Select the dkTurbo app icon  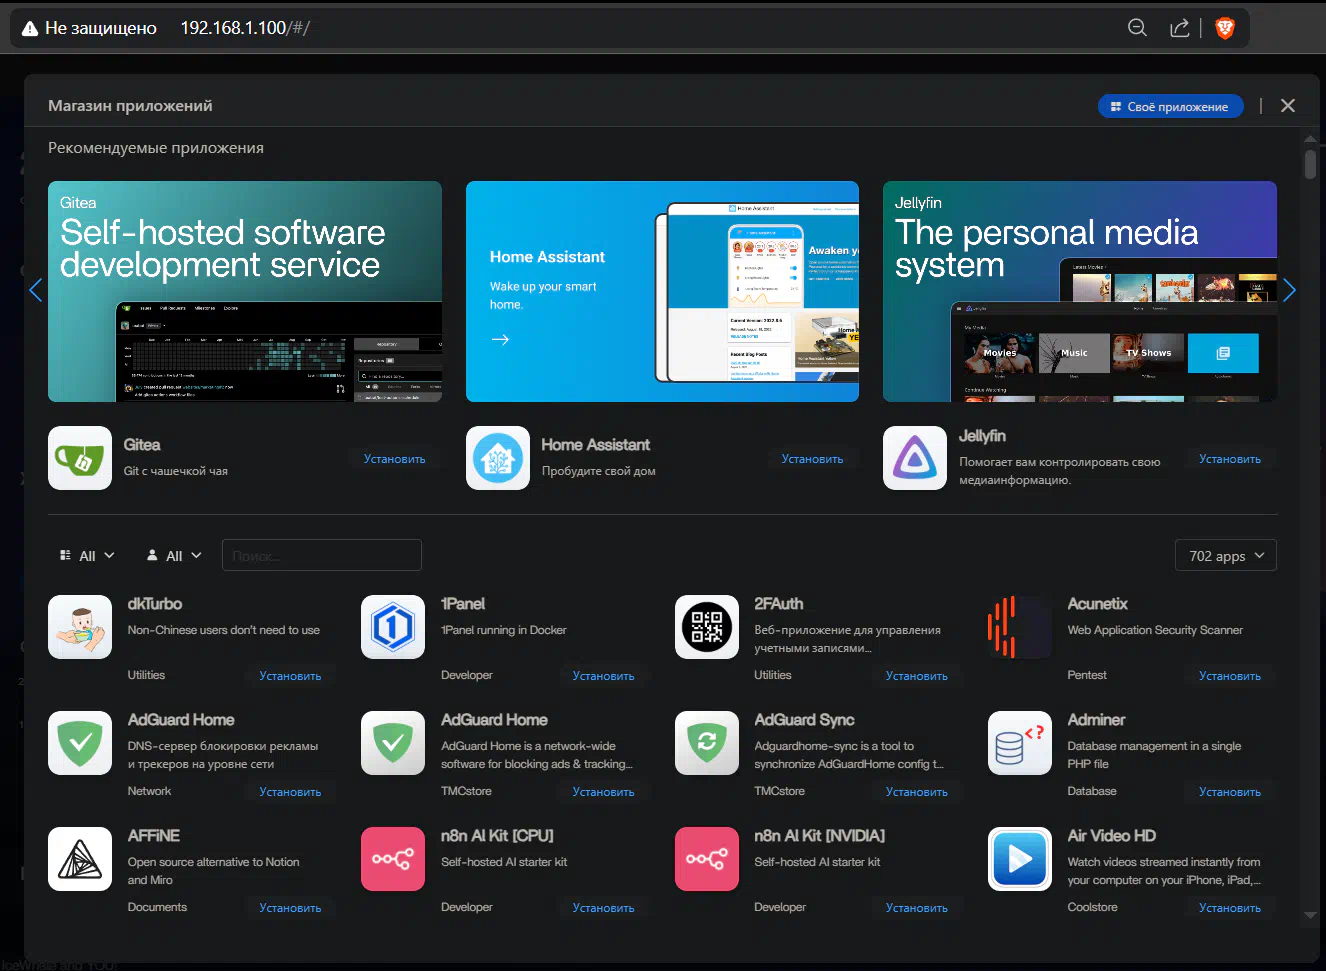coord(80,627)
